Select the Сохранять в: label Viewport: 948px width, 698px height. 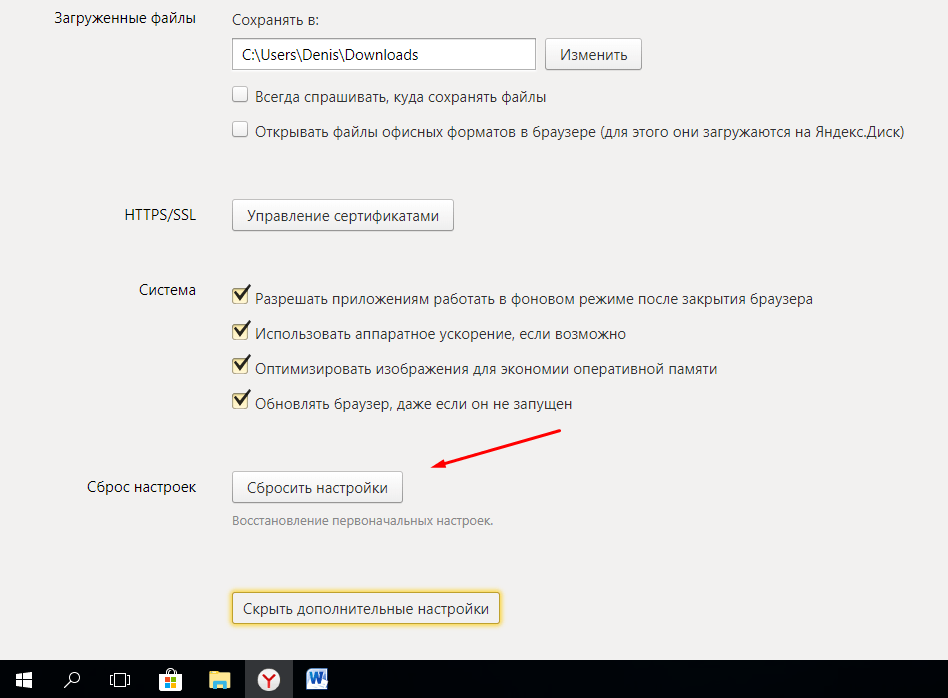click(276, 20)
